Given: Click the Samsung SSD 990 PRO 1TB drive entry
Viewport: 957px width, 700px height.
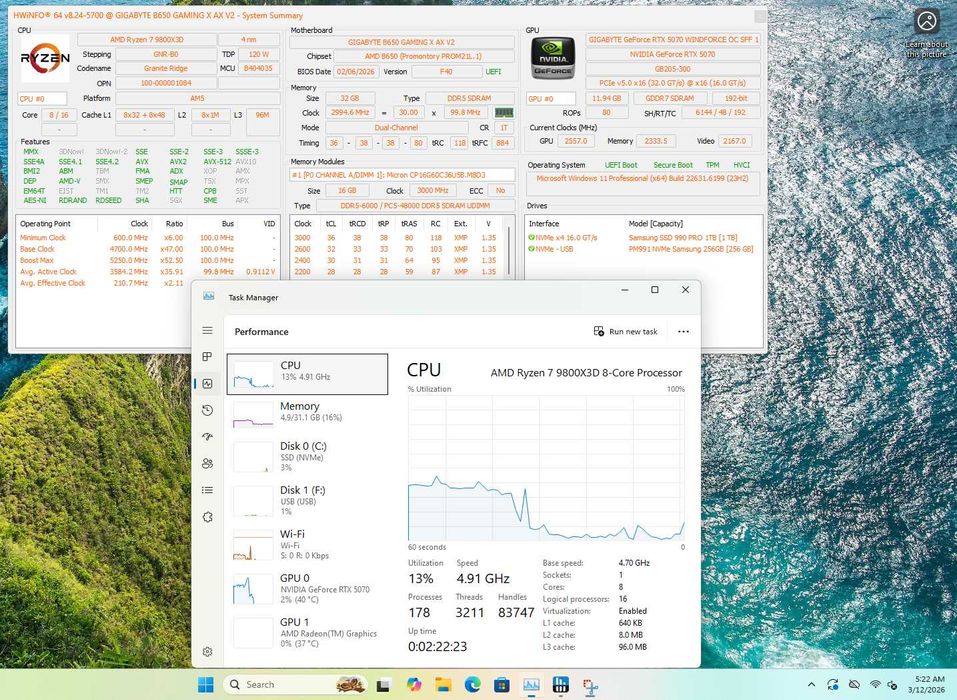Looking at the screenshot, I should (x=682, y=237).
